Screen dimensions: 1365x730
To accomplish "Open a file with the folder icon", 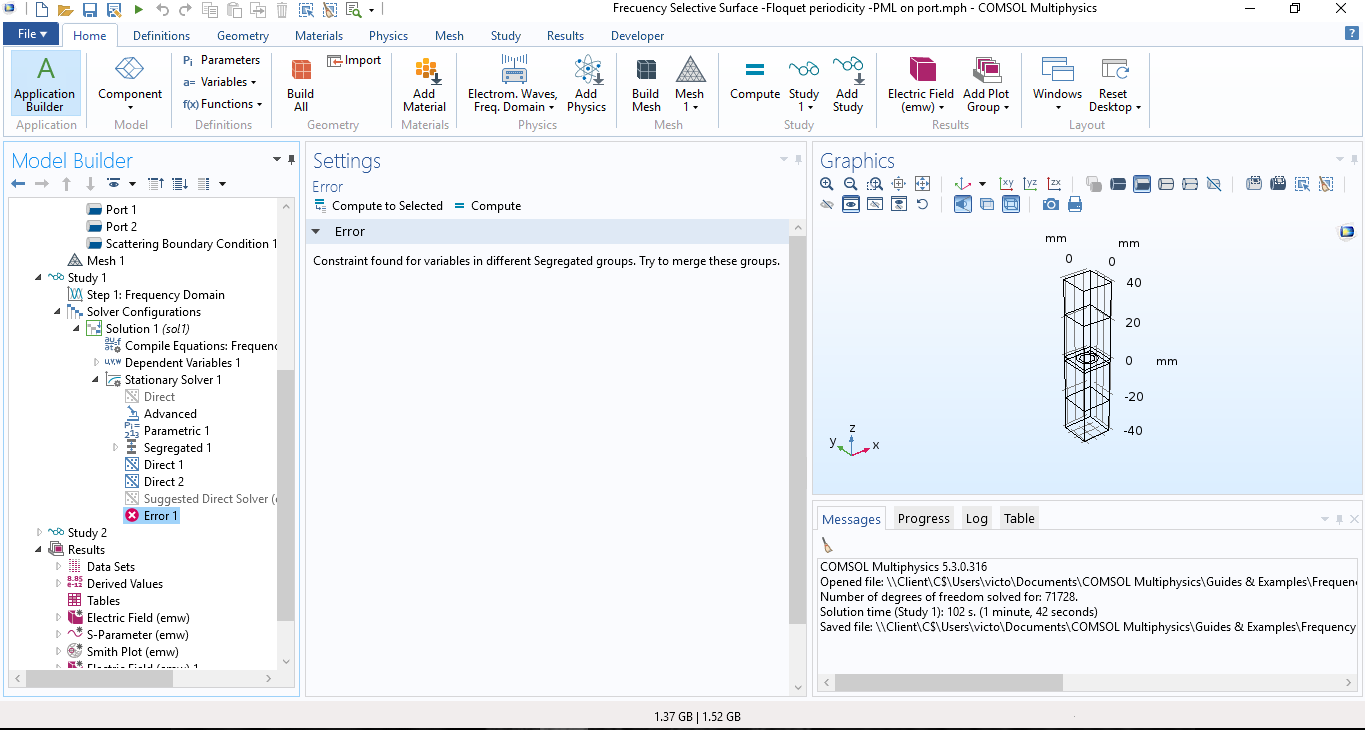I will [x=65, y=10].
